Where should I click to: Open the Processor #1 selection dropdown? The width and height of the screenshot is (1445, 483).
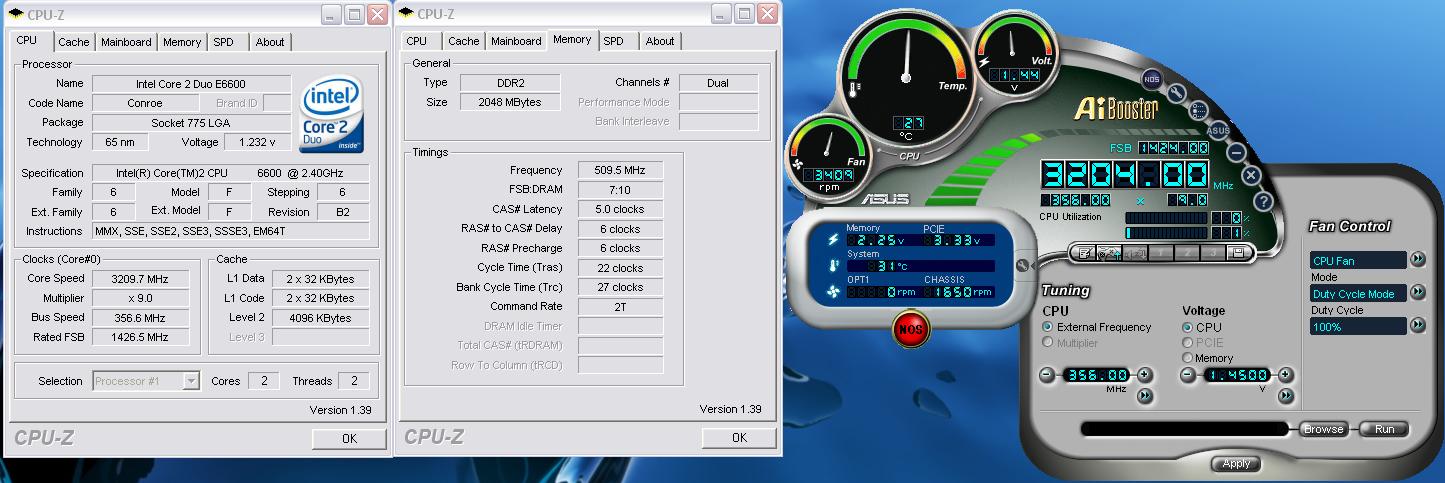pyautogui.click(x=191, y=381)
